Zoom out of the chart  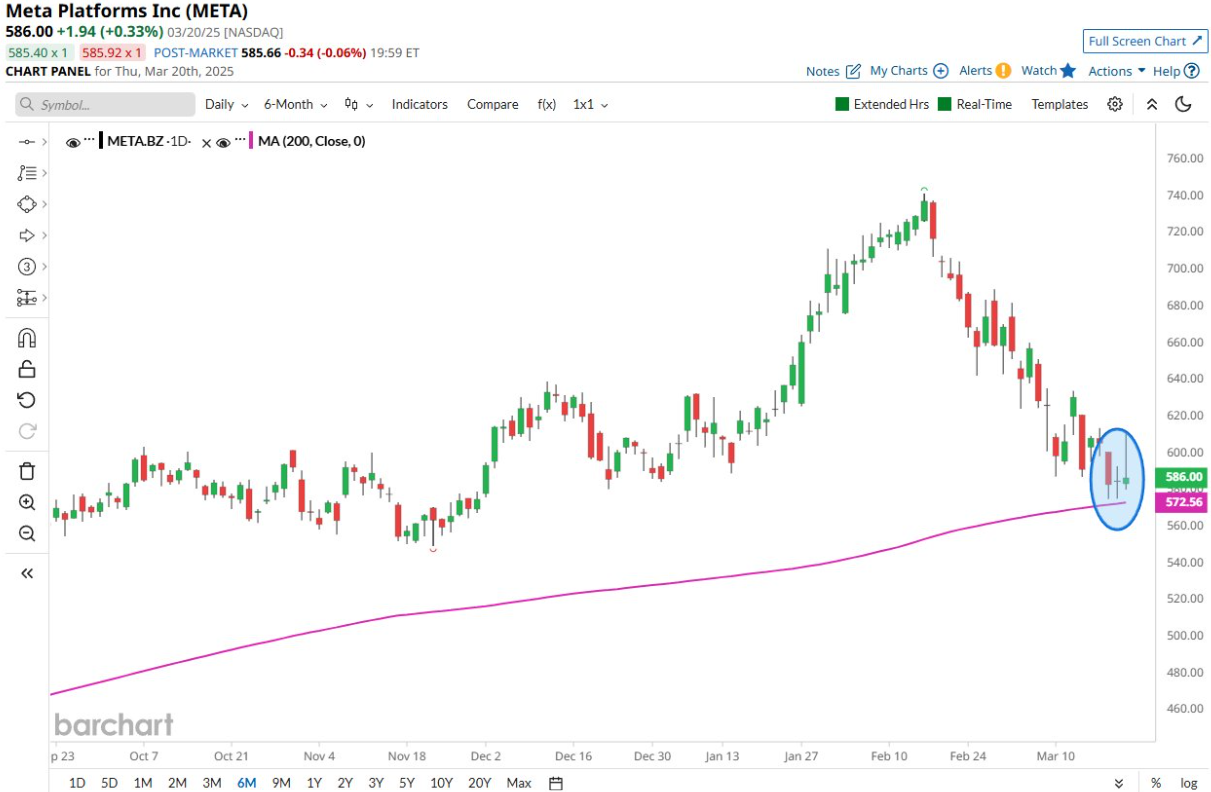pyautogui.click(x=27, y=534)
